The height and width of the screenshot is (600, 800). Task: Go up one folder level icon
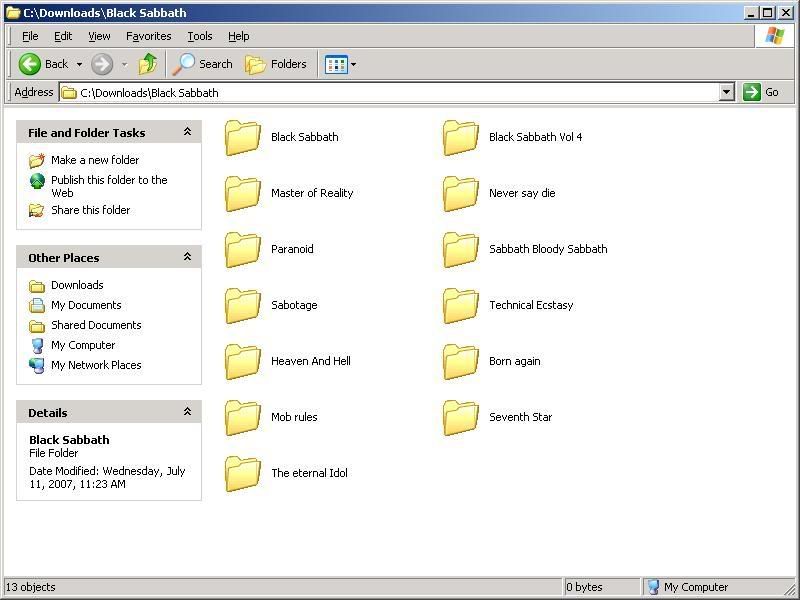click(147, 64)
